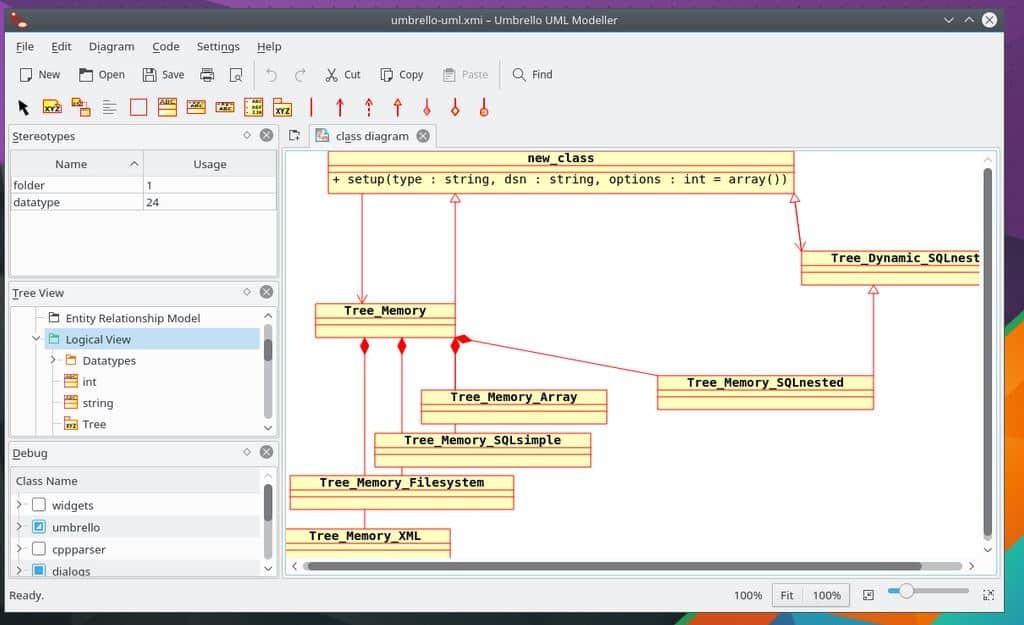Tick the cppparser checkbox
Viewport: 1024px width, 625px height.
tap(39, 549)
